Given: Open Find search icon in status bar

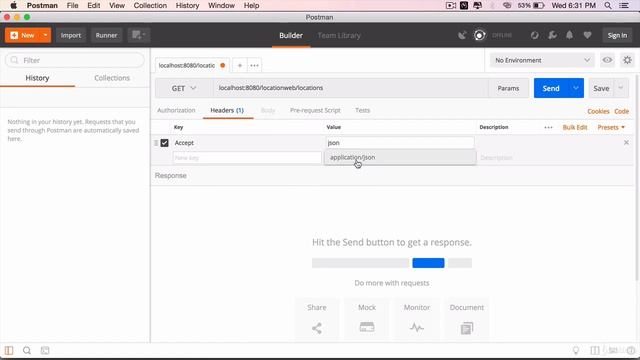Looking at the screenshot, I should (x=27, y=350).
